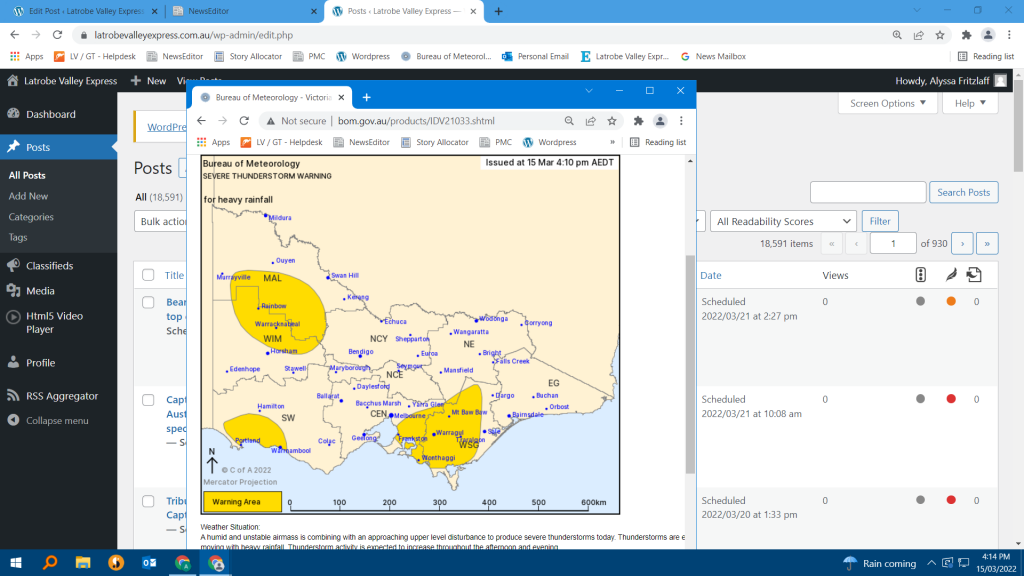Select checkbox for post scheduled 2022/03/20
The image size is (1024, 576).
click(148, 501)
